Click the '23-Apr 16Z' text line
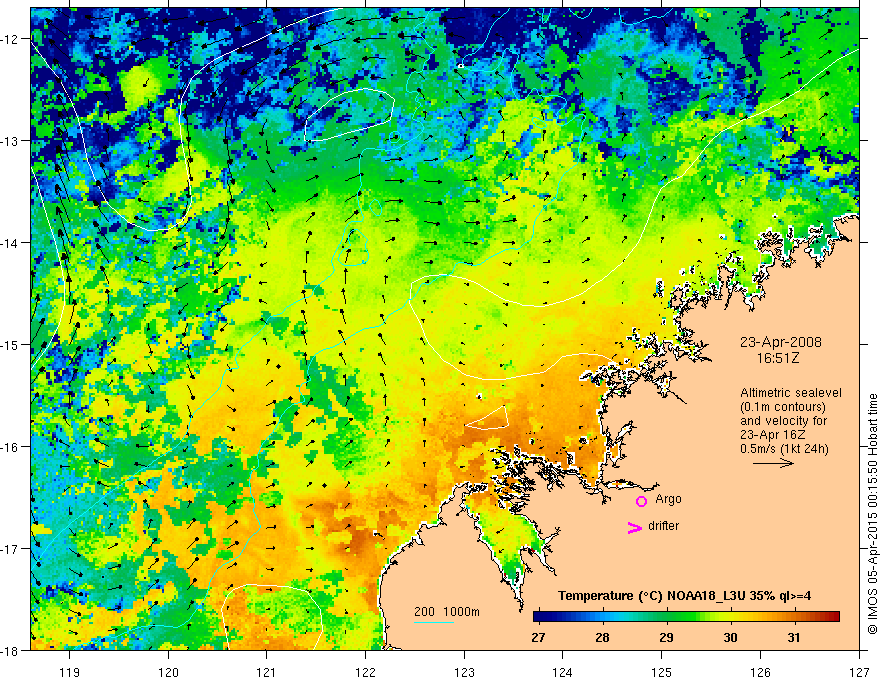 771,435
